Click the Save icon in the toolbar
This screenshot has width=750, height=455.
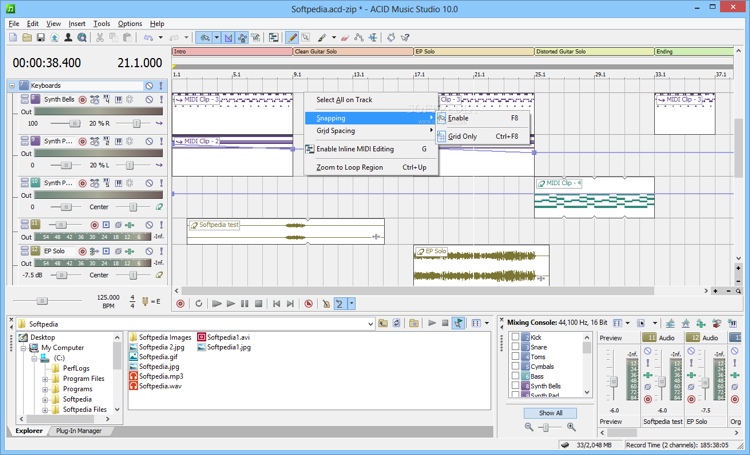(40, 38)
